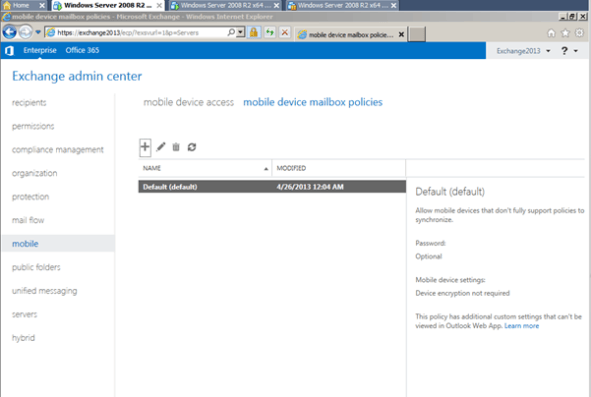The image size is (591, 397).
Task: Switch to the Home VM tab
Action: pyautogui.click(x=21, y=5)
